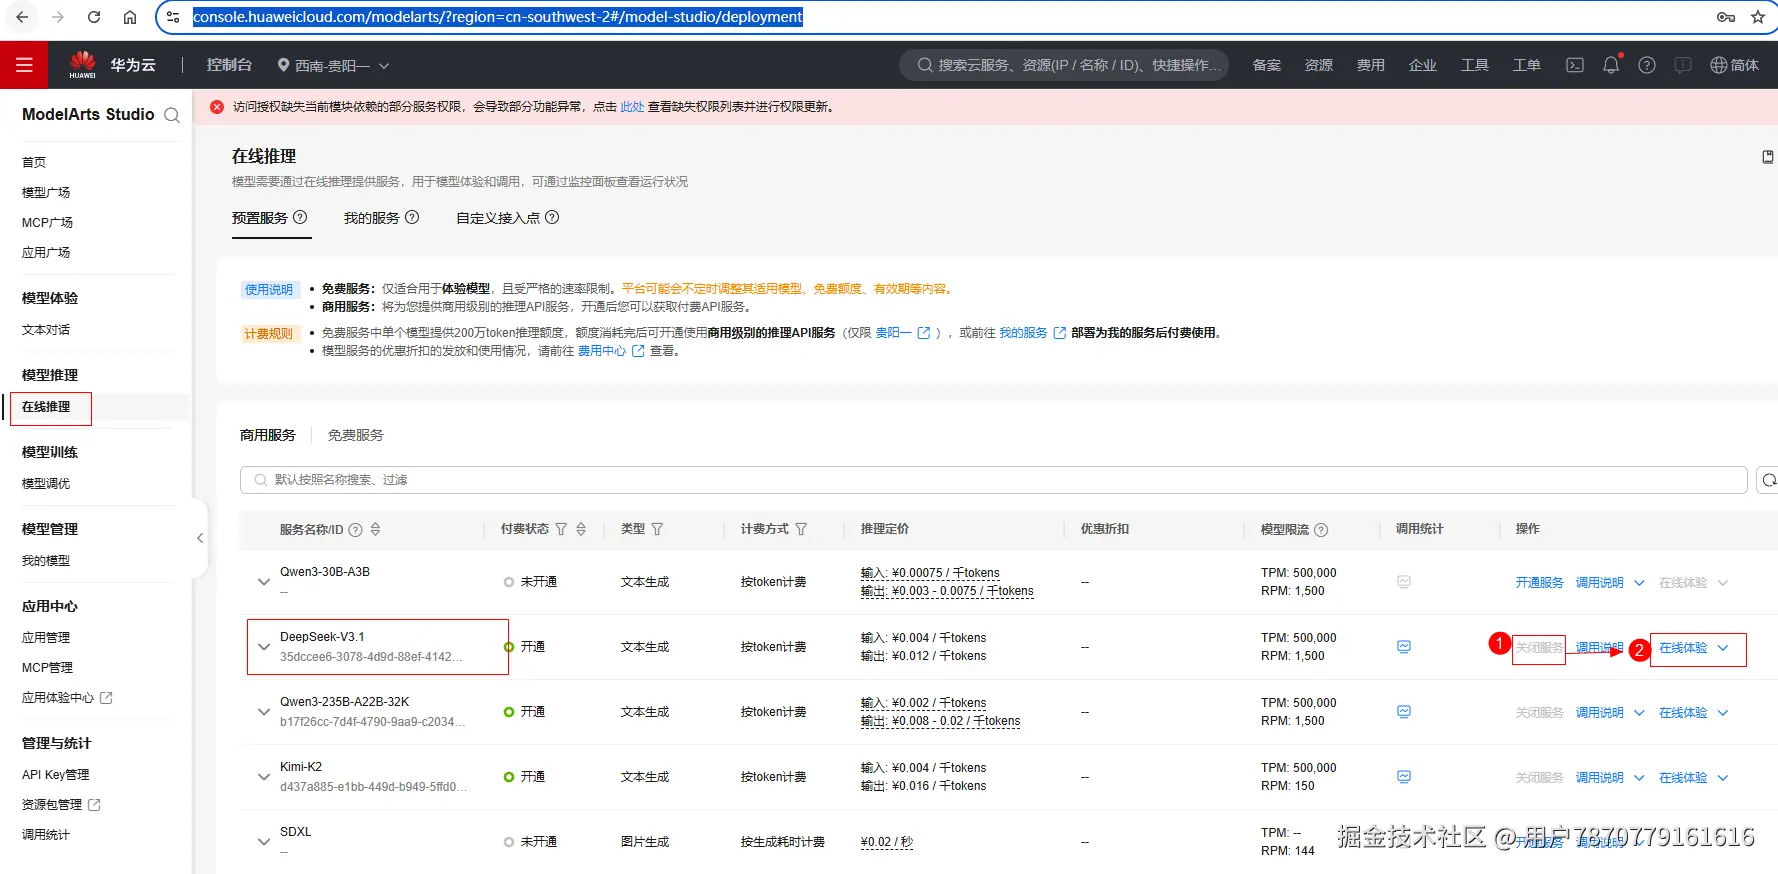Image resolution: width=1778 pixels, height=874 pixels.
Task: Open 文本对话 in sidebar
Action: (x=46, y=329)
